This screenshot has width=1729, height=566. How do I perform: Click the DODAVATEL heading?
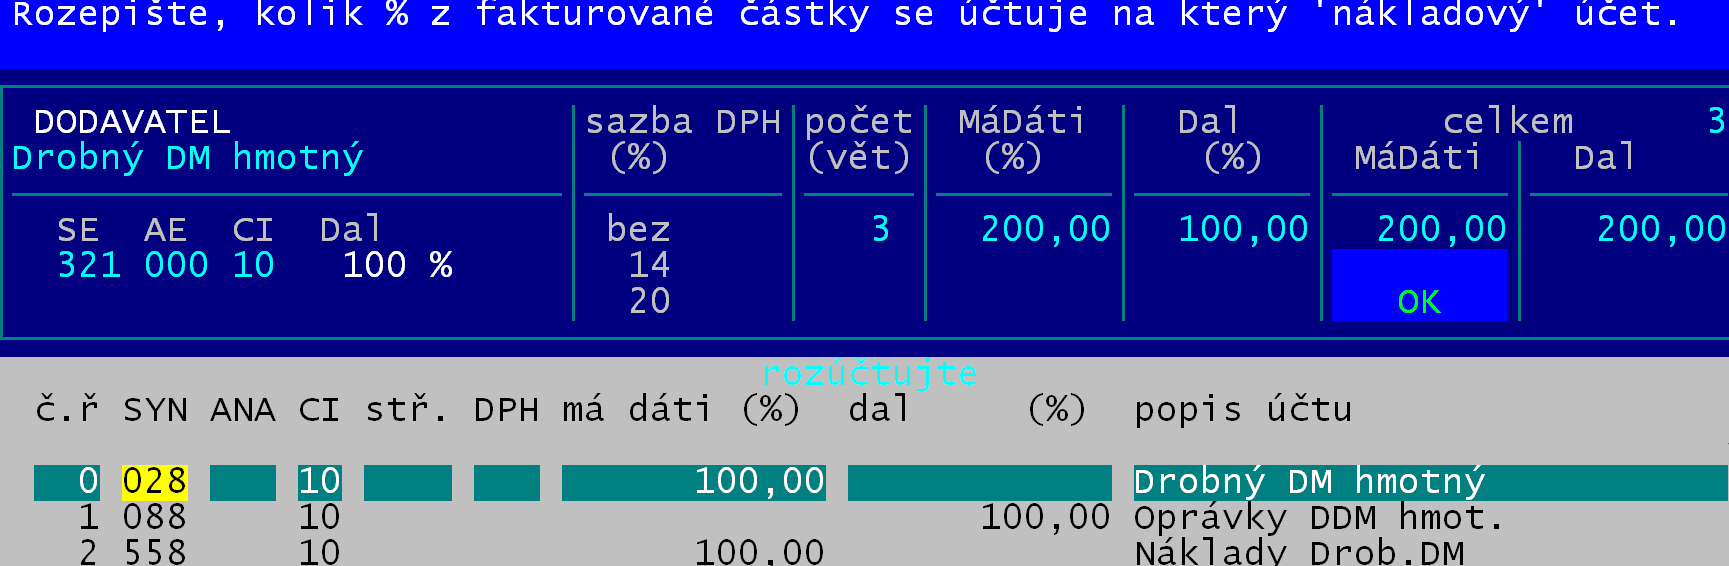(x=132, y=122)
